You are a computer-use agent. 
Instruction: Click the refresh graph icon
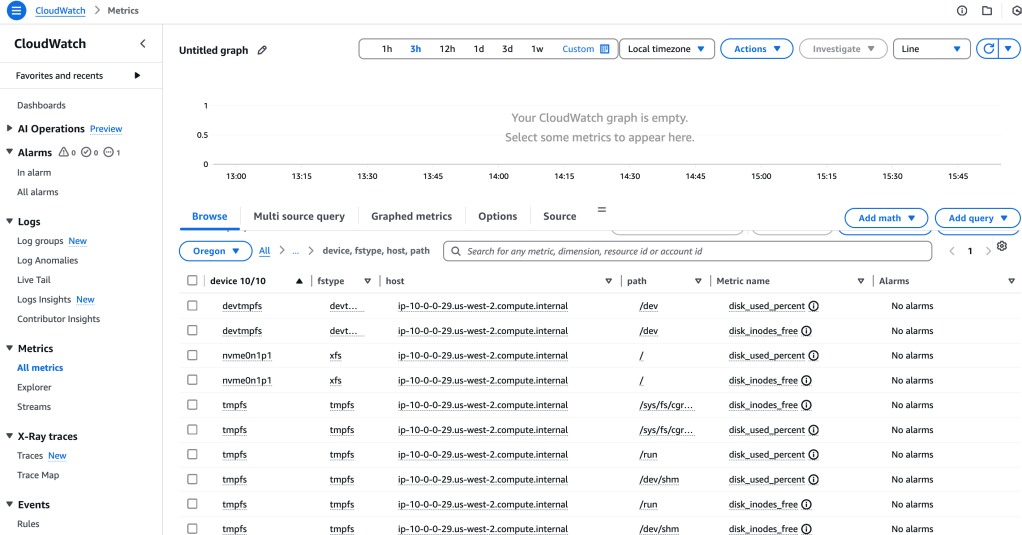pyautogui.click(x=988, y=49)
